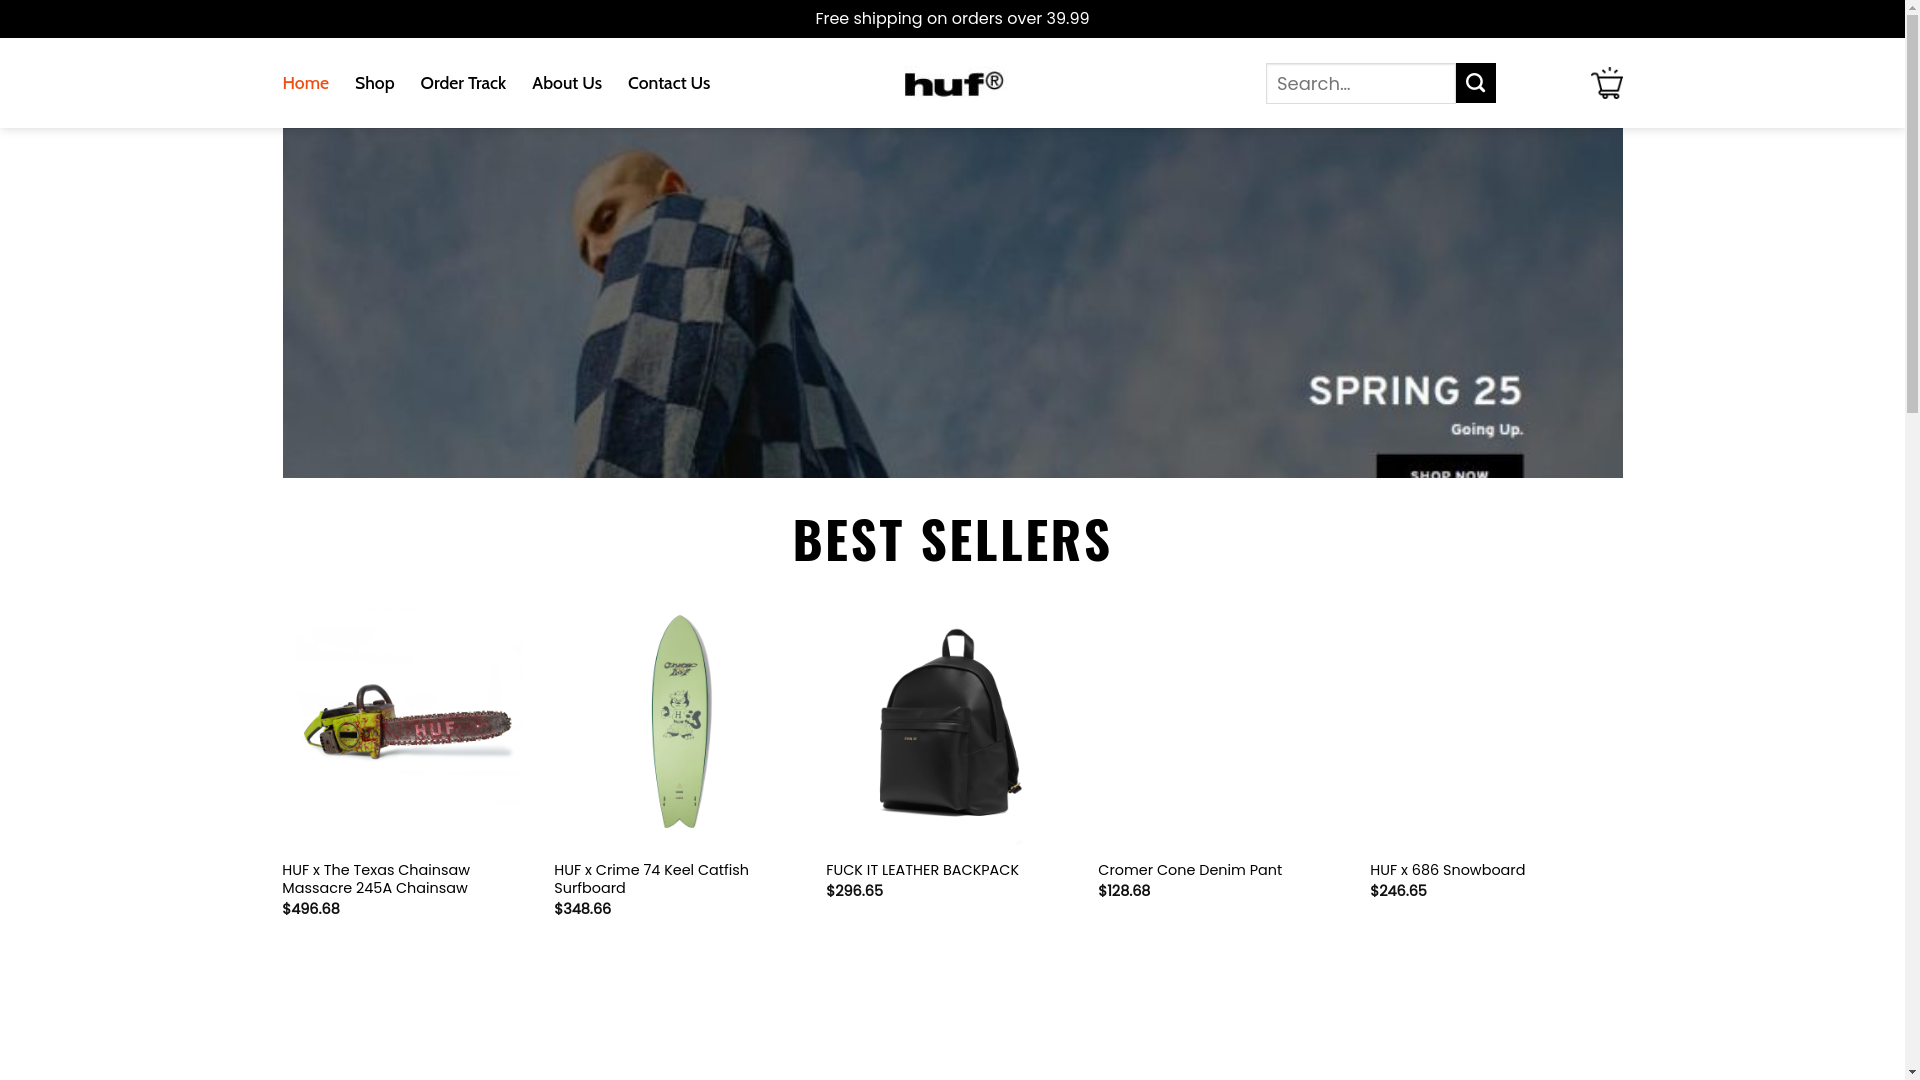Open HUF x 686 Snowboard product
This screenshot has height=1080, width=1920.
tap(1447, 870)
